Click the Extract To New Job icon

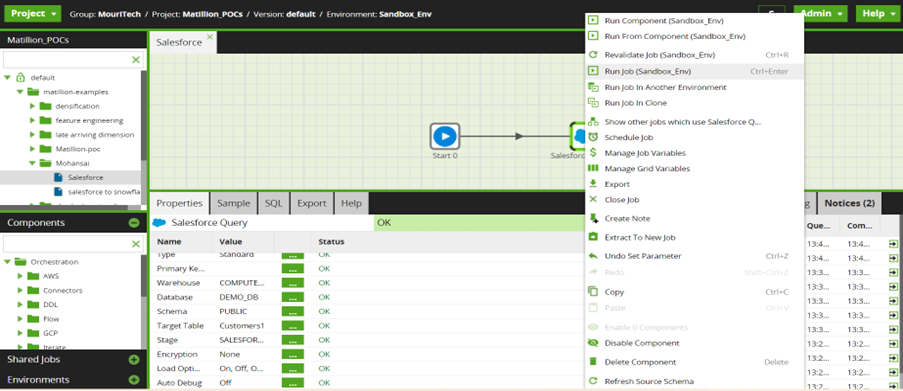pyautogui.click(x=593, y=237)
